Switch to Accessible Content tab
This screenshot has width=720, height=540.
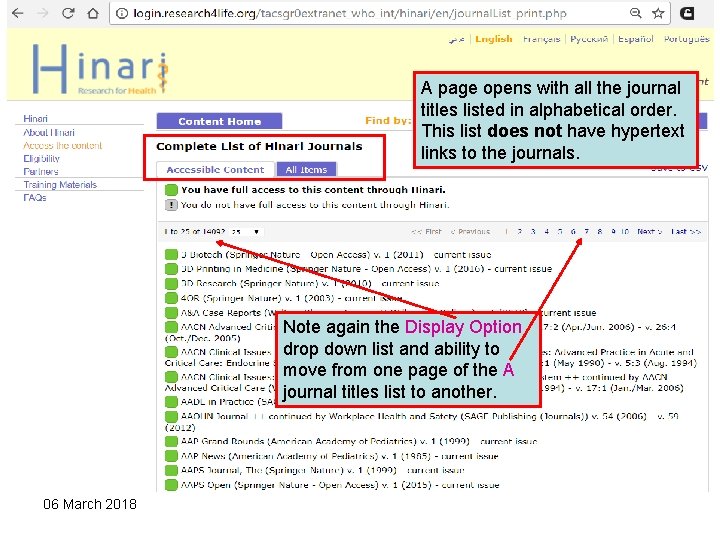tap(215, 169)
